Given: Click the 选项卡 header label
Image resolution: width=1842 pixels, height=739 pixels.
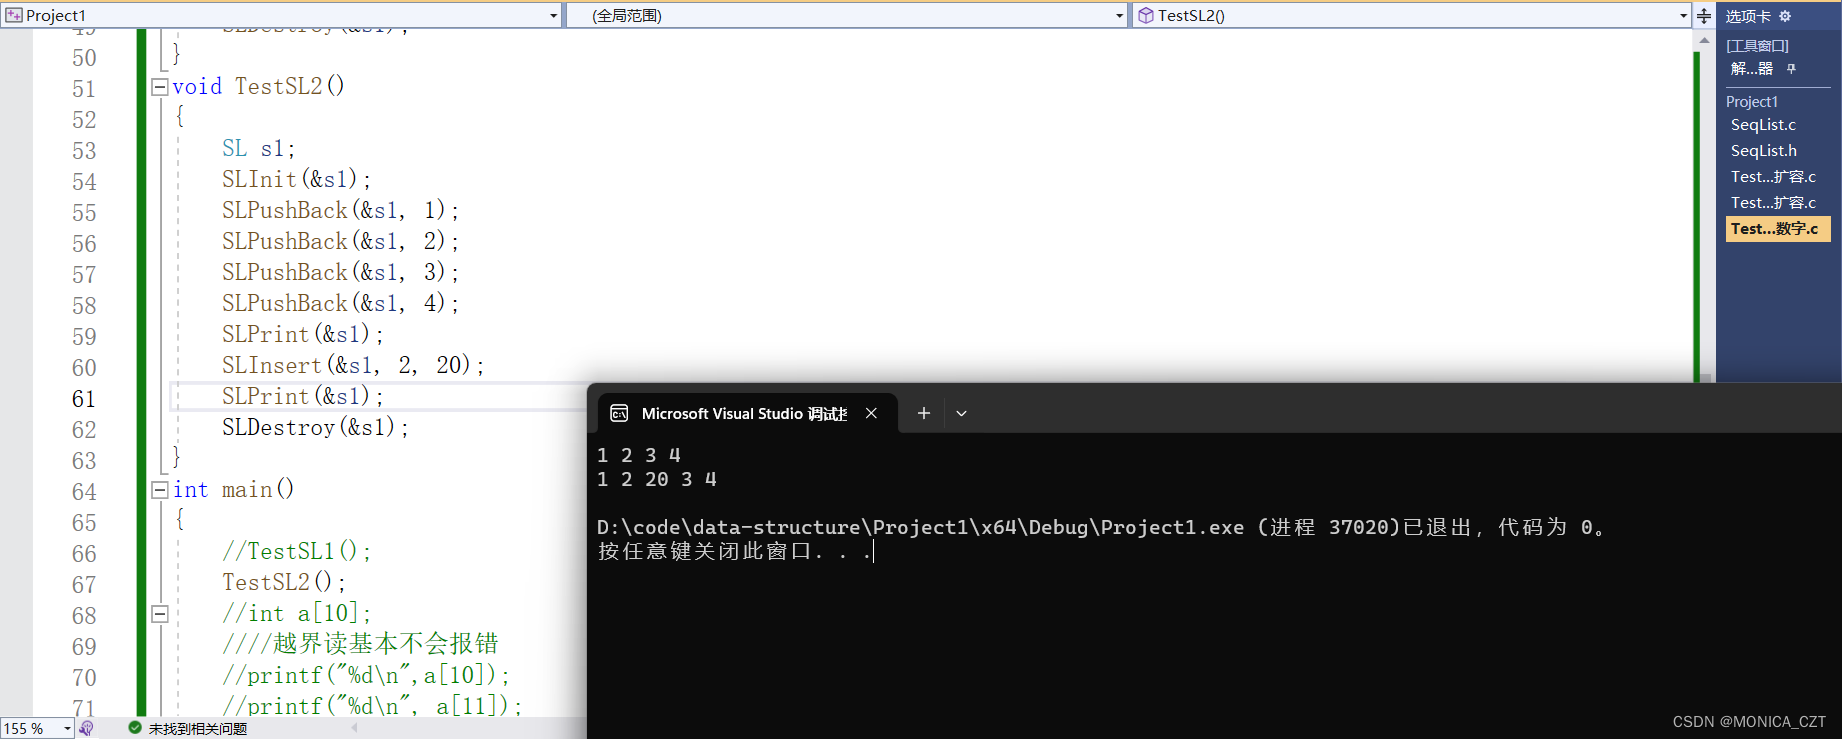Looking at the screenshot, I should click(1747, 16).
